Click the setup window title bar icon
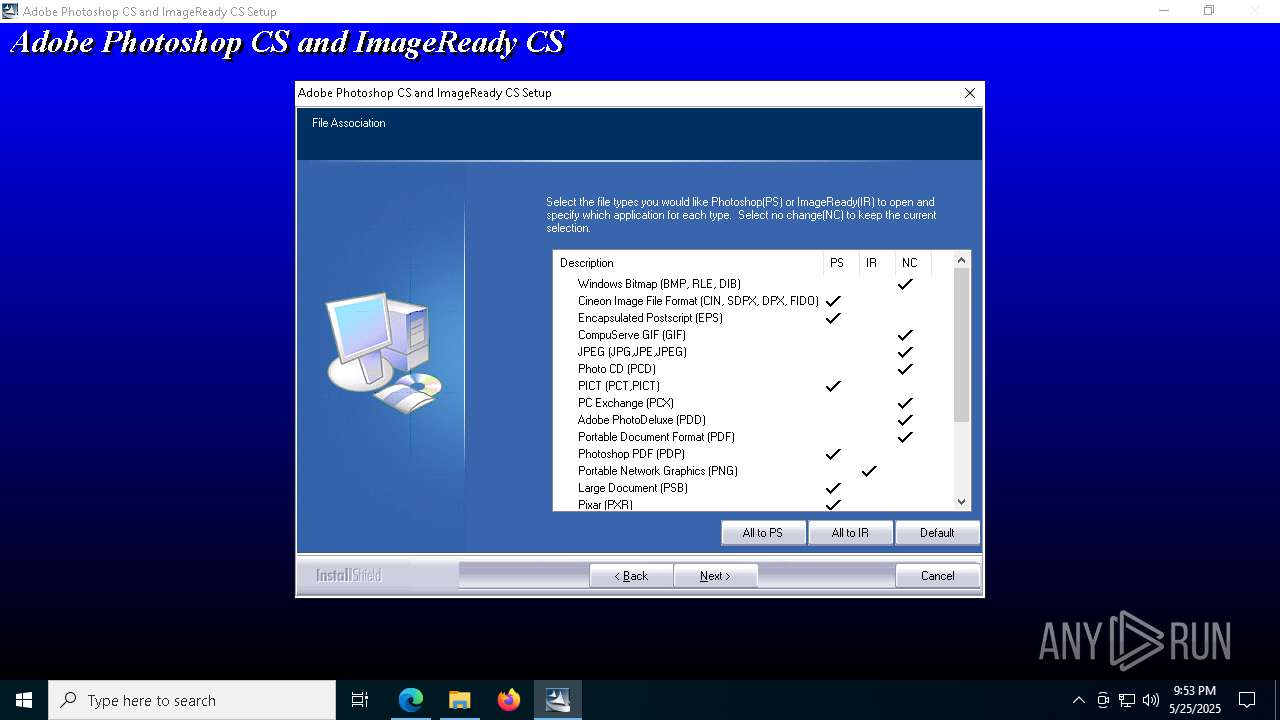 click(x=10, y=11)
